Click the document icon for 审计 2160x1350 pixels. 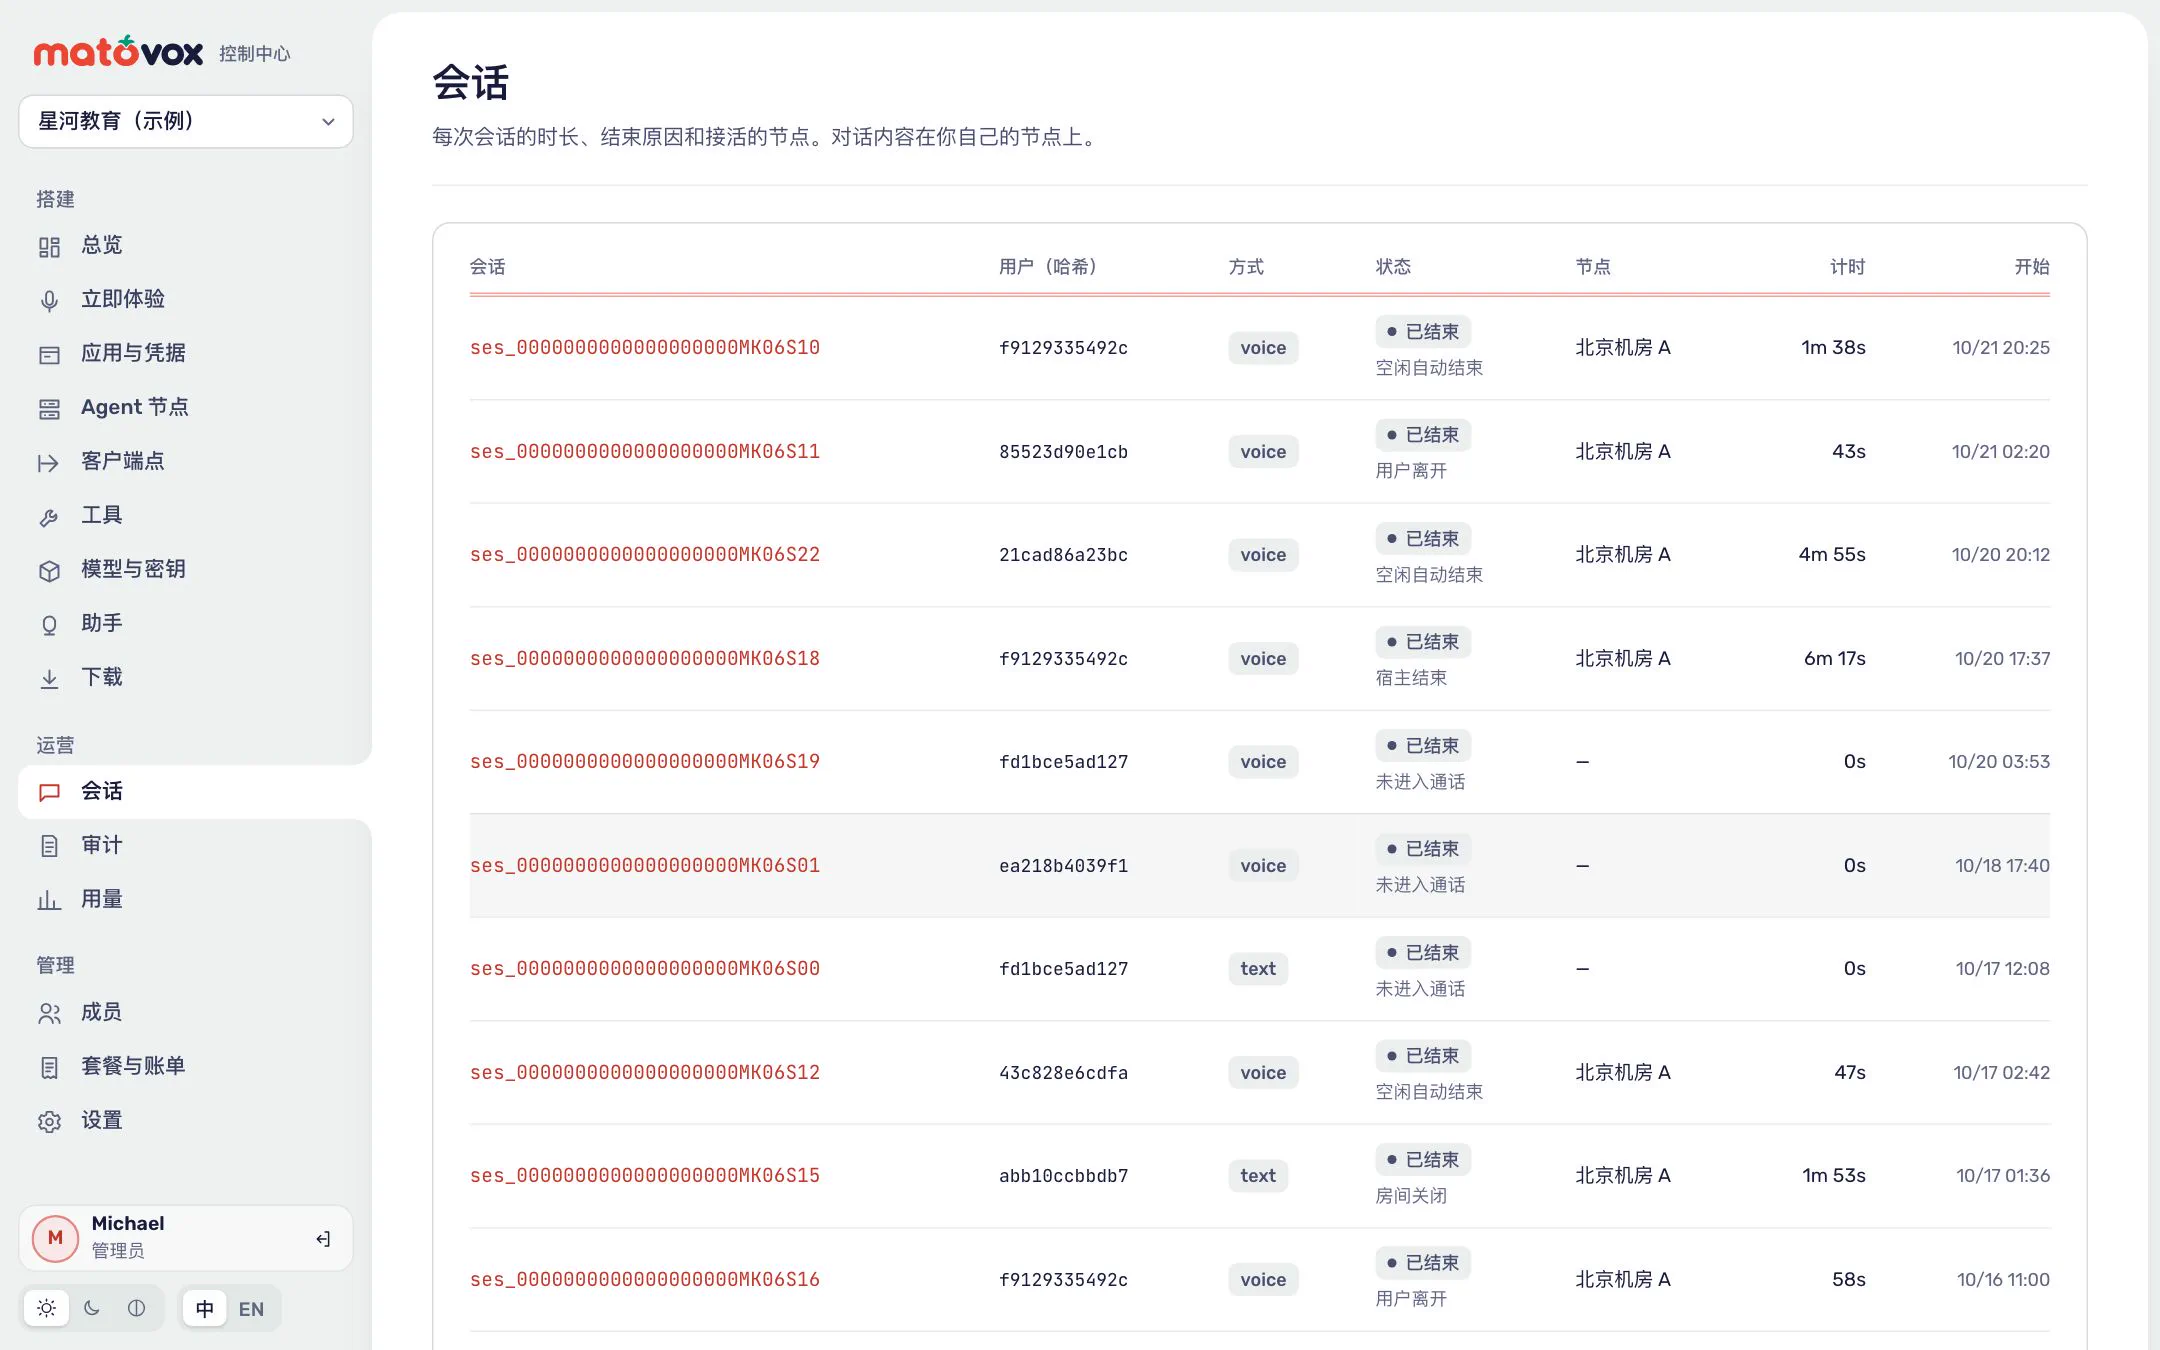[x=49, y=846]
